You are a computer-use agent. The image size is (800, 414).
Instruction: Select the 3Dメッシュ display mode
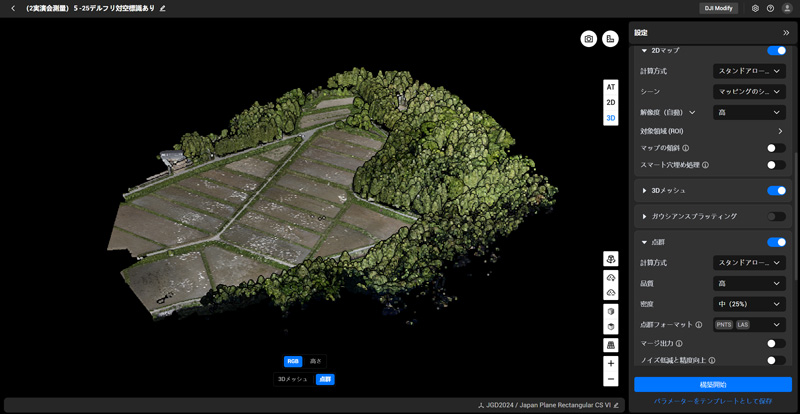(292, 380)
